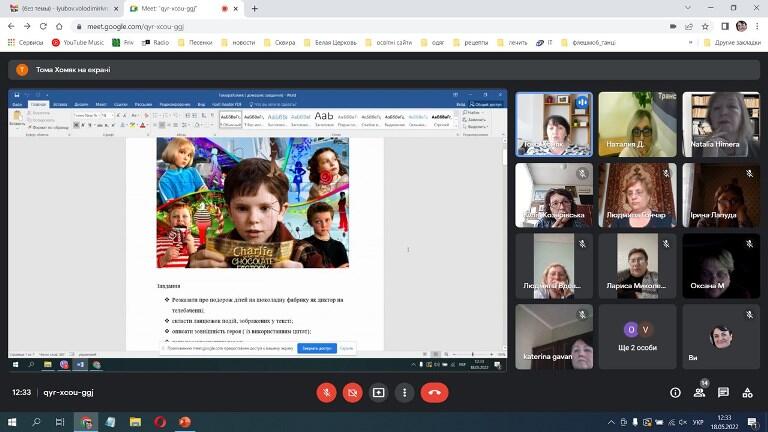Click your own self-view tile 'Ви'

point(721,336)
